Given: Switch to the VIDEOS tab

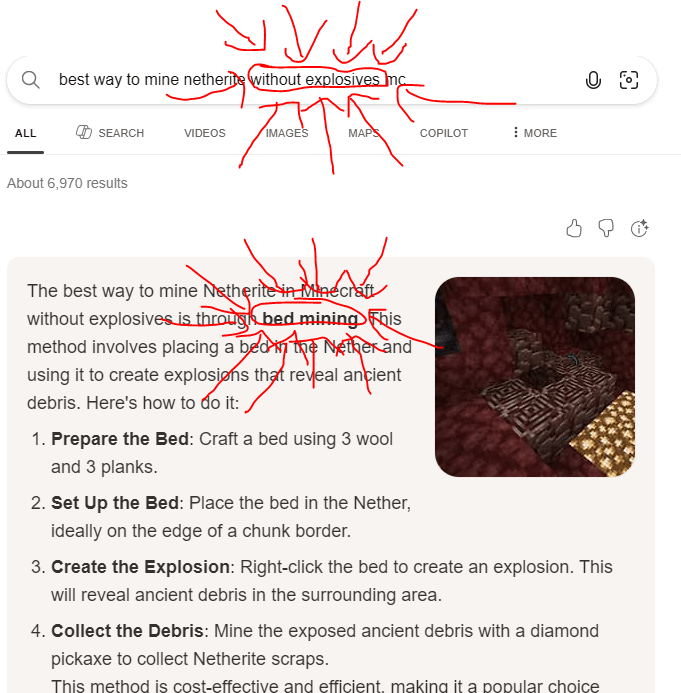Looking at the screenshot, I should 205,133.
